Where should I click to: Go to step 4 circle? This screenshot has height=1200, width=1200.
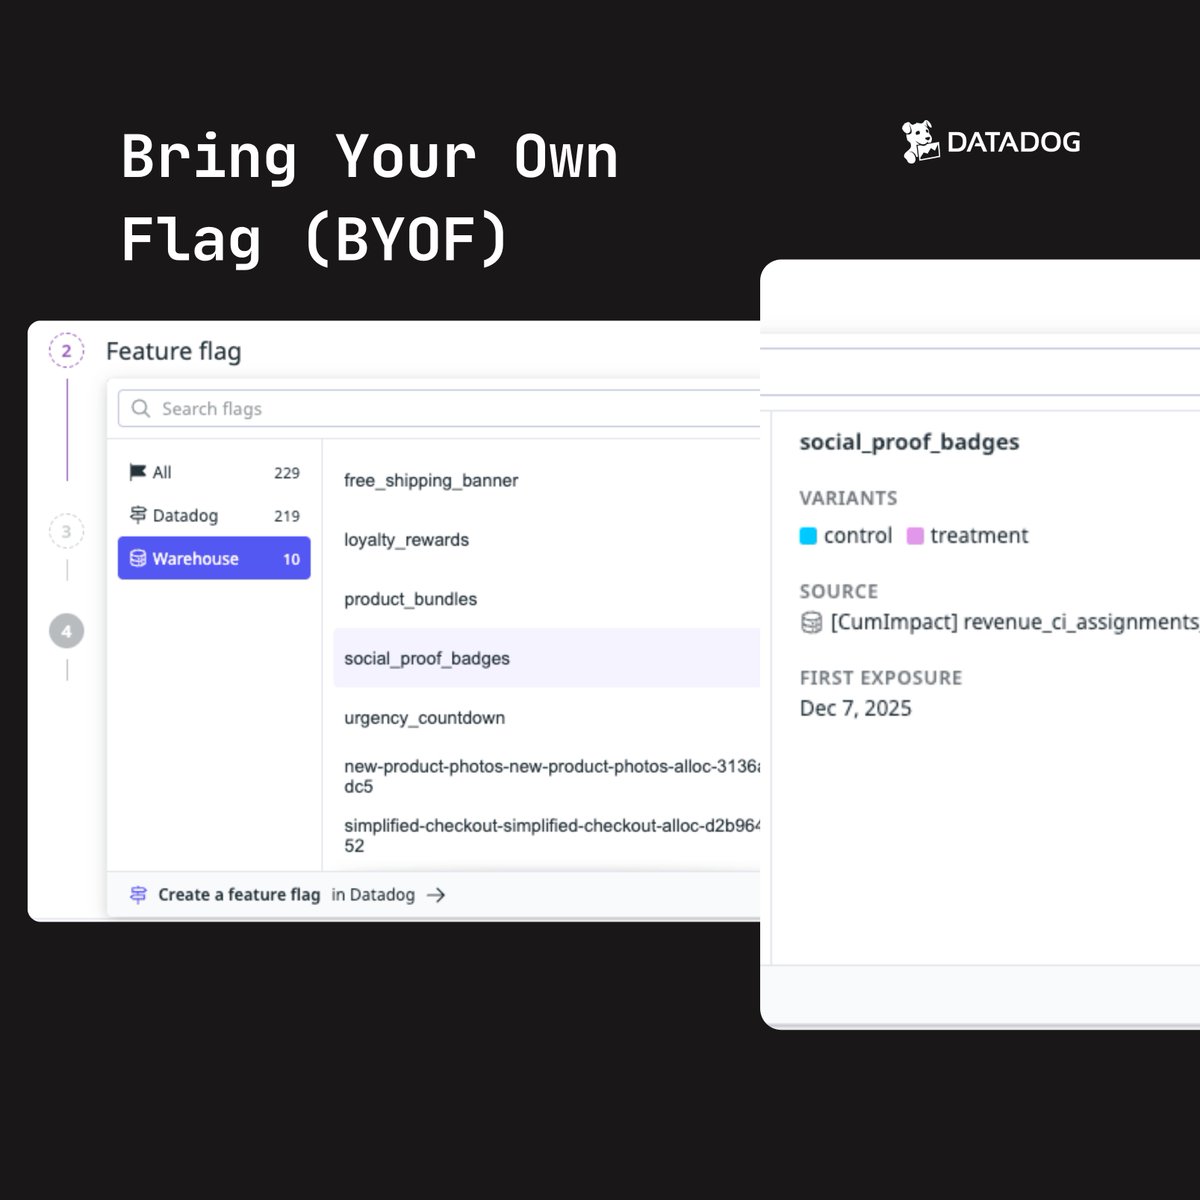[x=67, y=631]
